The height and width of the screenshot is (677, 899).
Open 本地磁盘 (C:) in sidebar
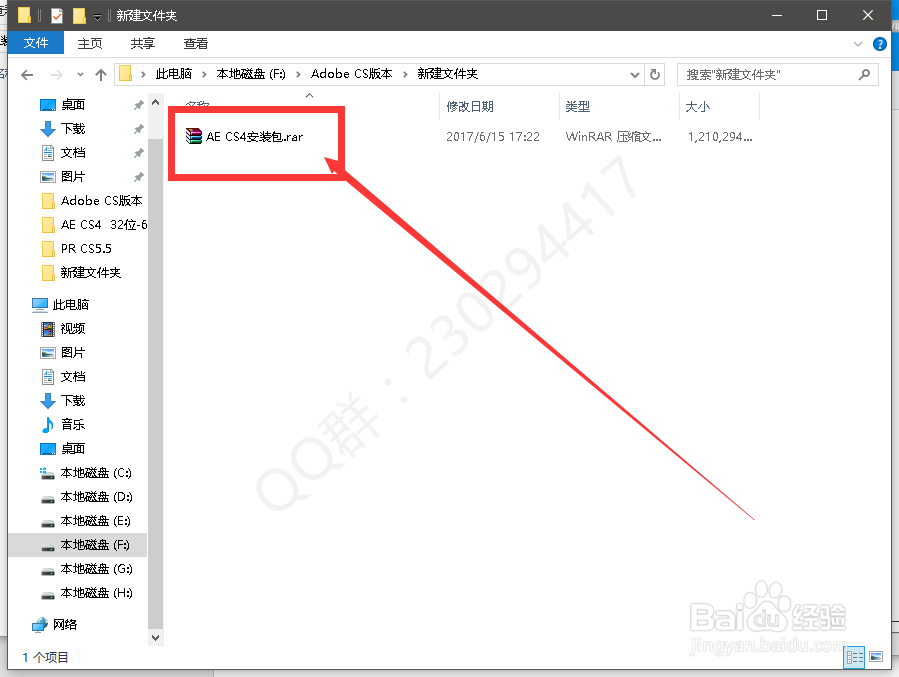click(x=96, y=473)
